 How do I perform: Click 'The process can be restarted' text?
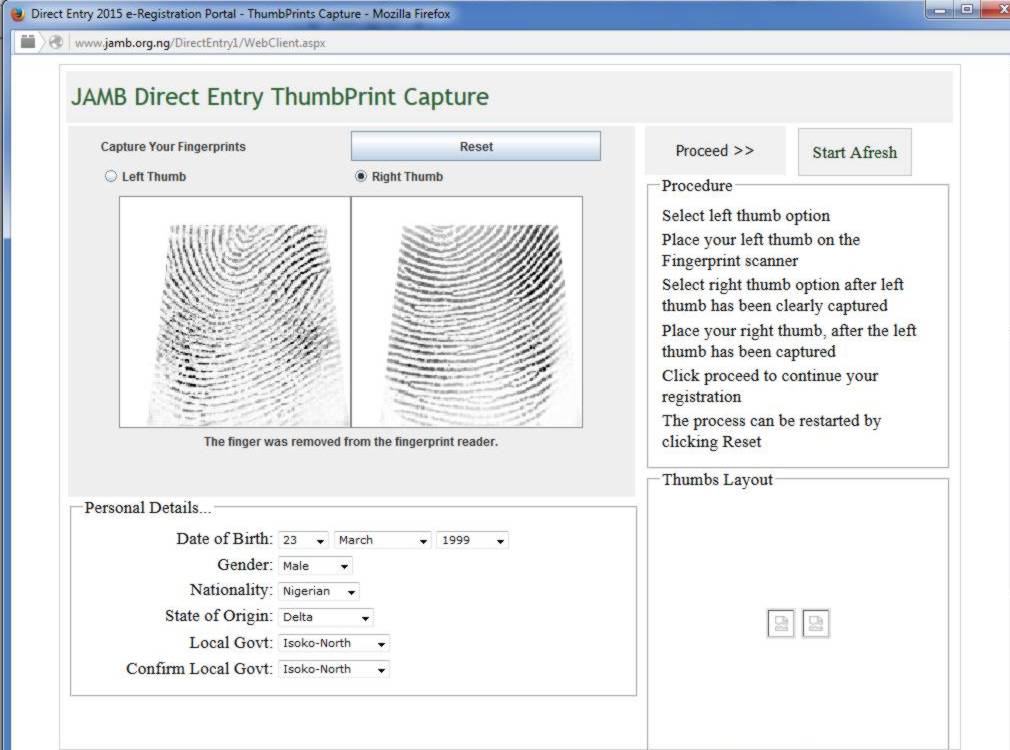click(x=771, y=431)
